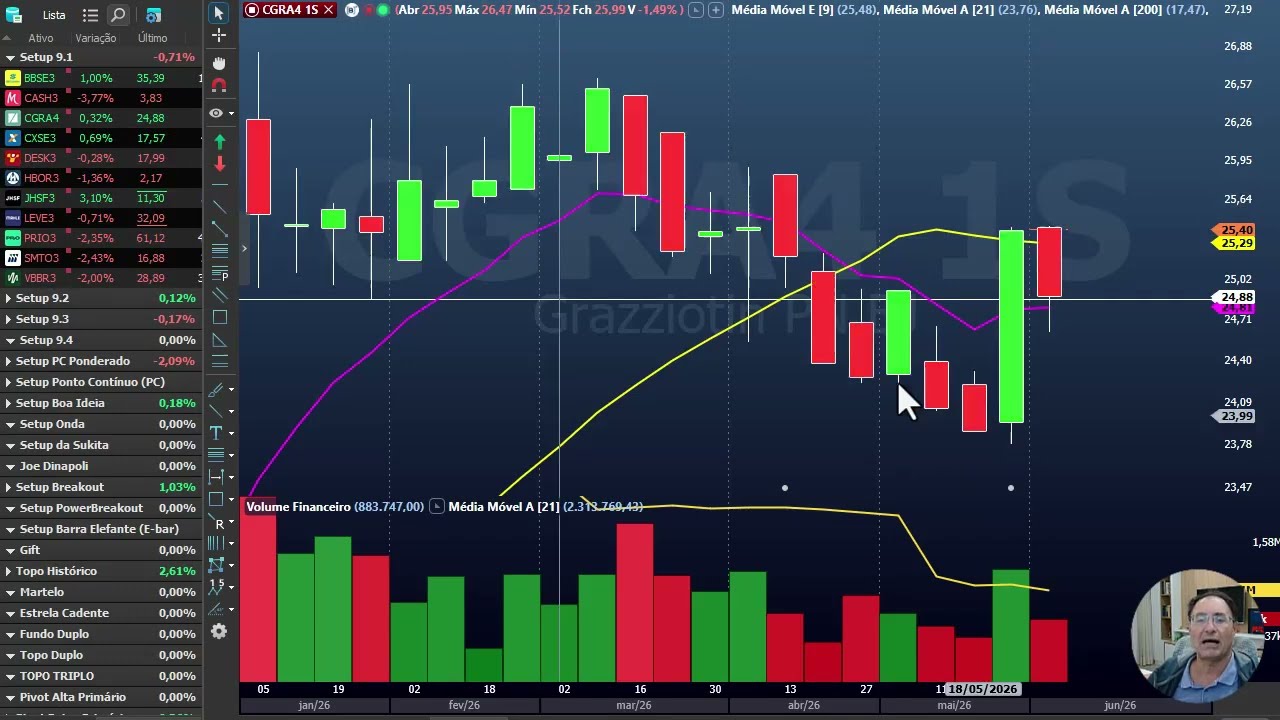
Task: Toggle drawings visibility eye icon
Action: (216, 113)
